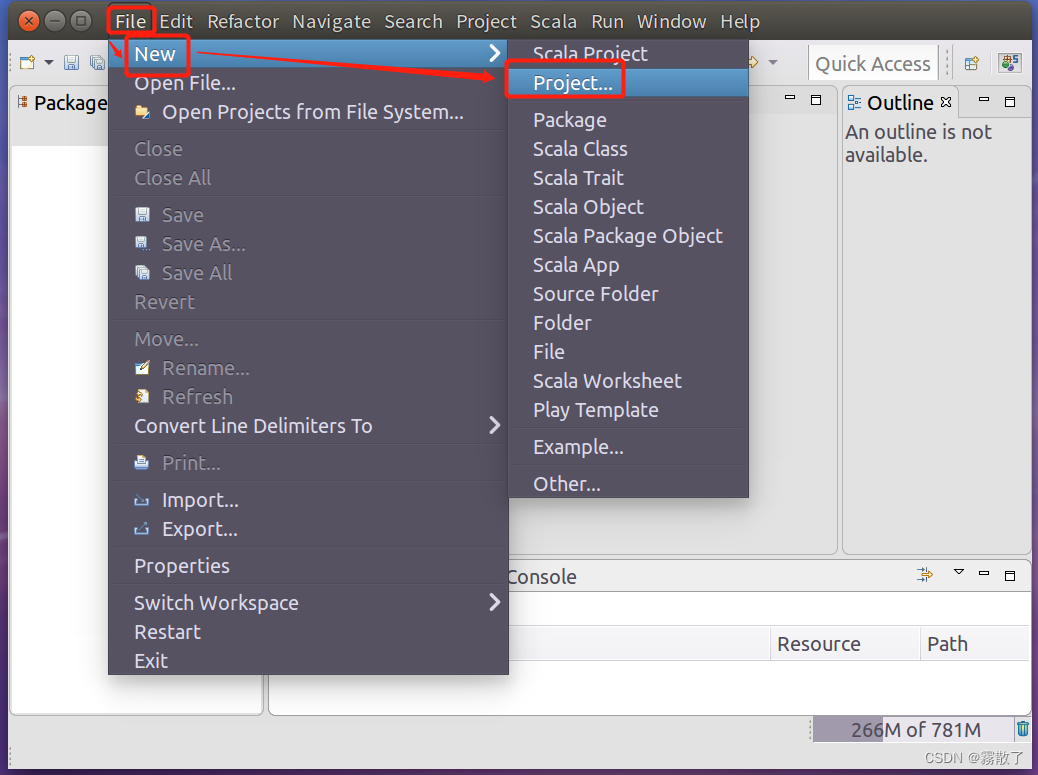Viewport: 1038px width, 775px height.
Task: Maximize the Outline panel
Action: pos(1010,102)
